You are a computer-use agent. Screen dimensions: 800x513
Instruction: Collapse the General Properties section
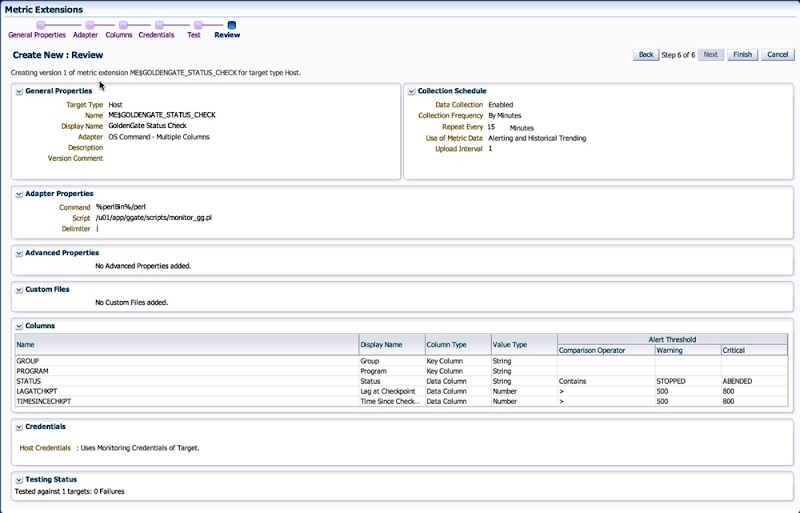(x=19, y=91)
